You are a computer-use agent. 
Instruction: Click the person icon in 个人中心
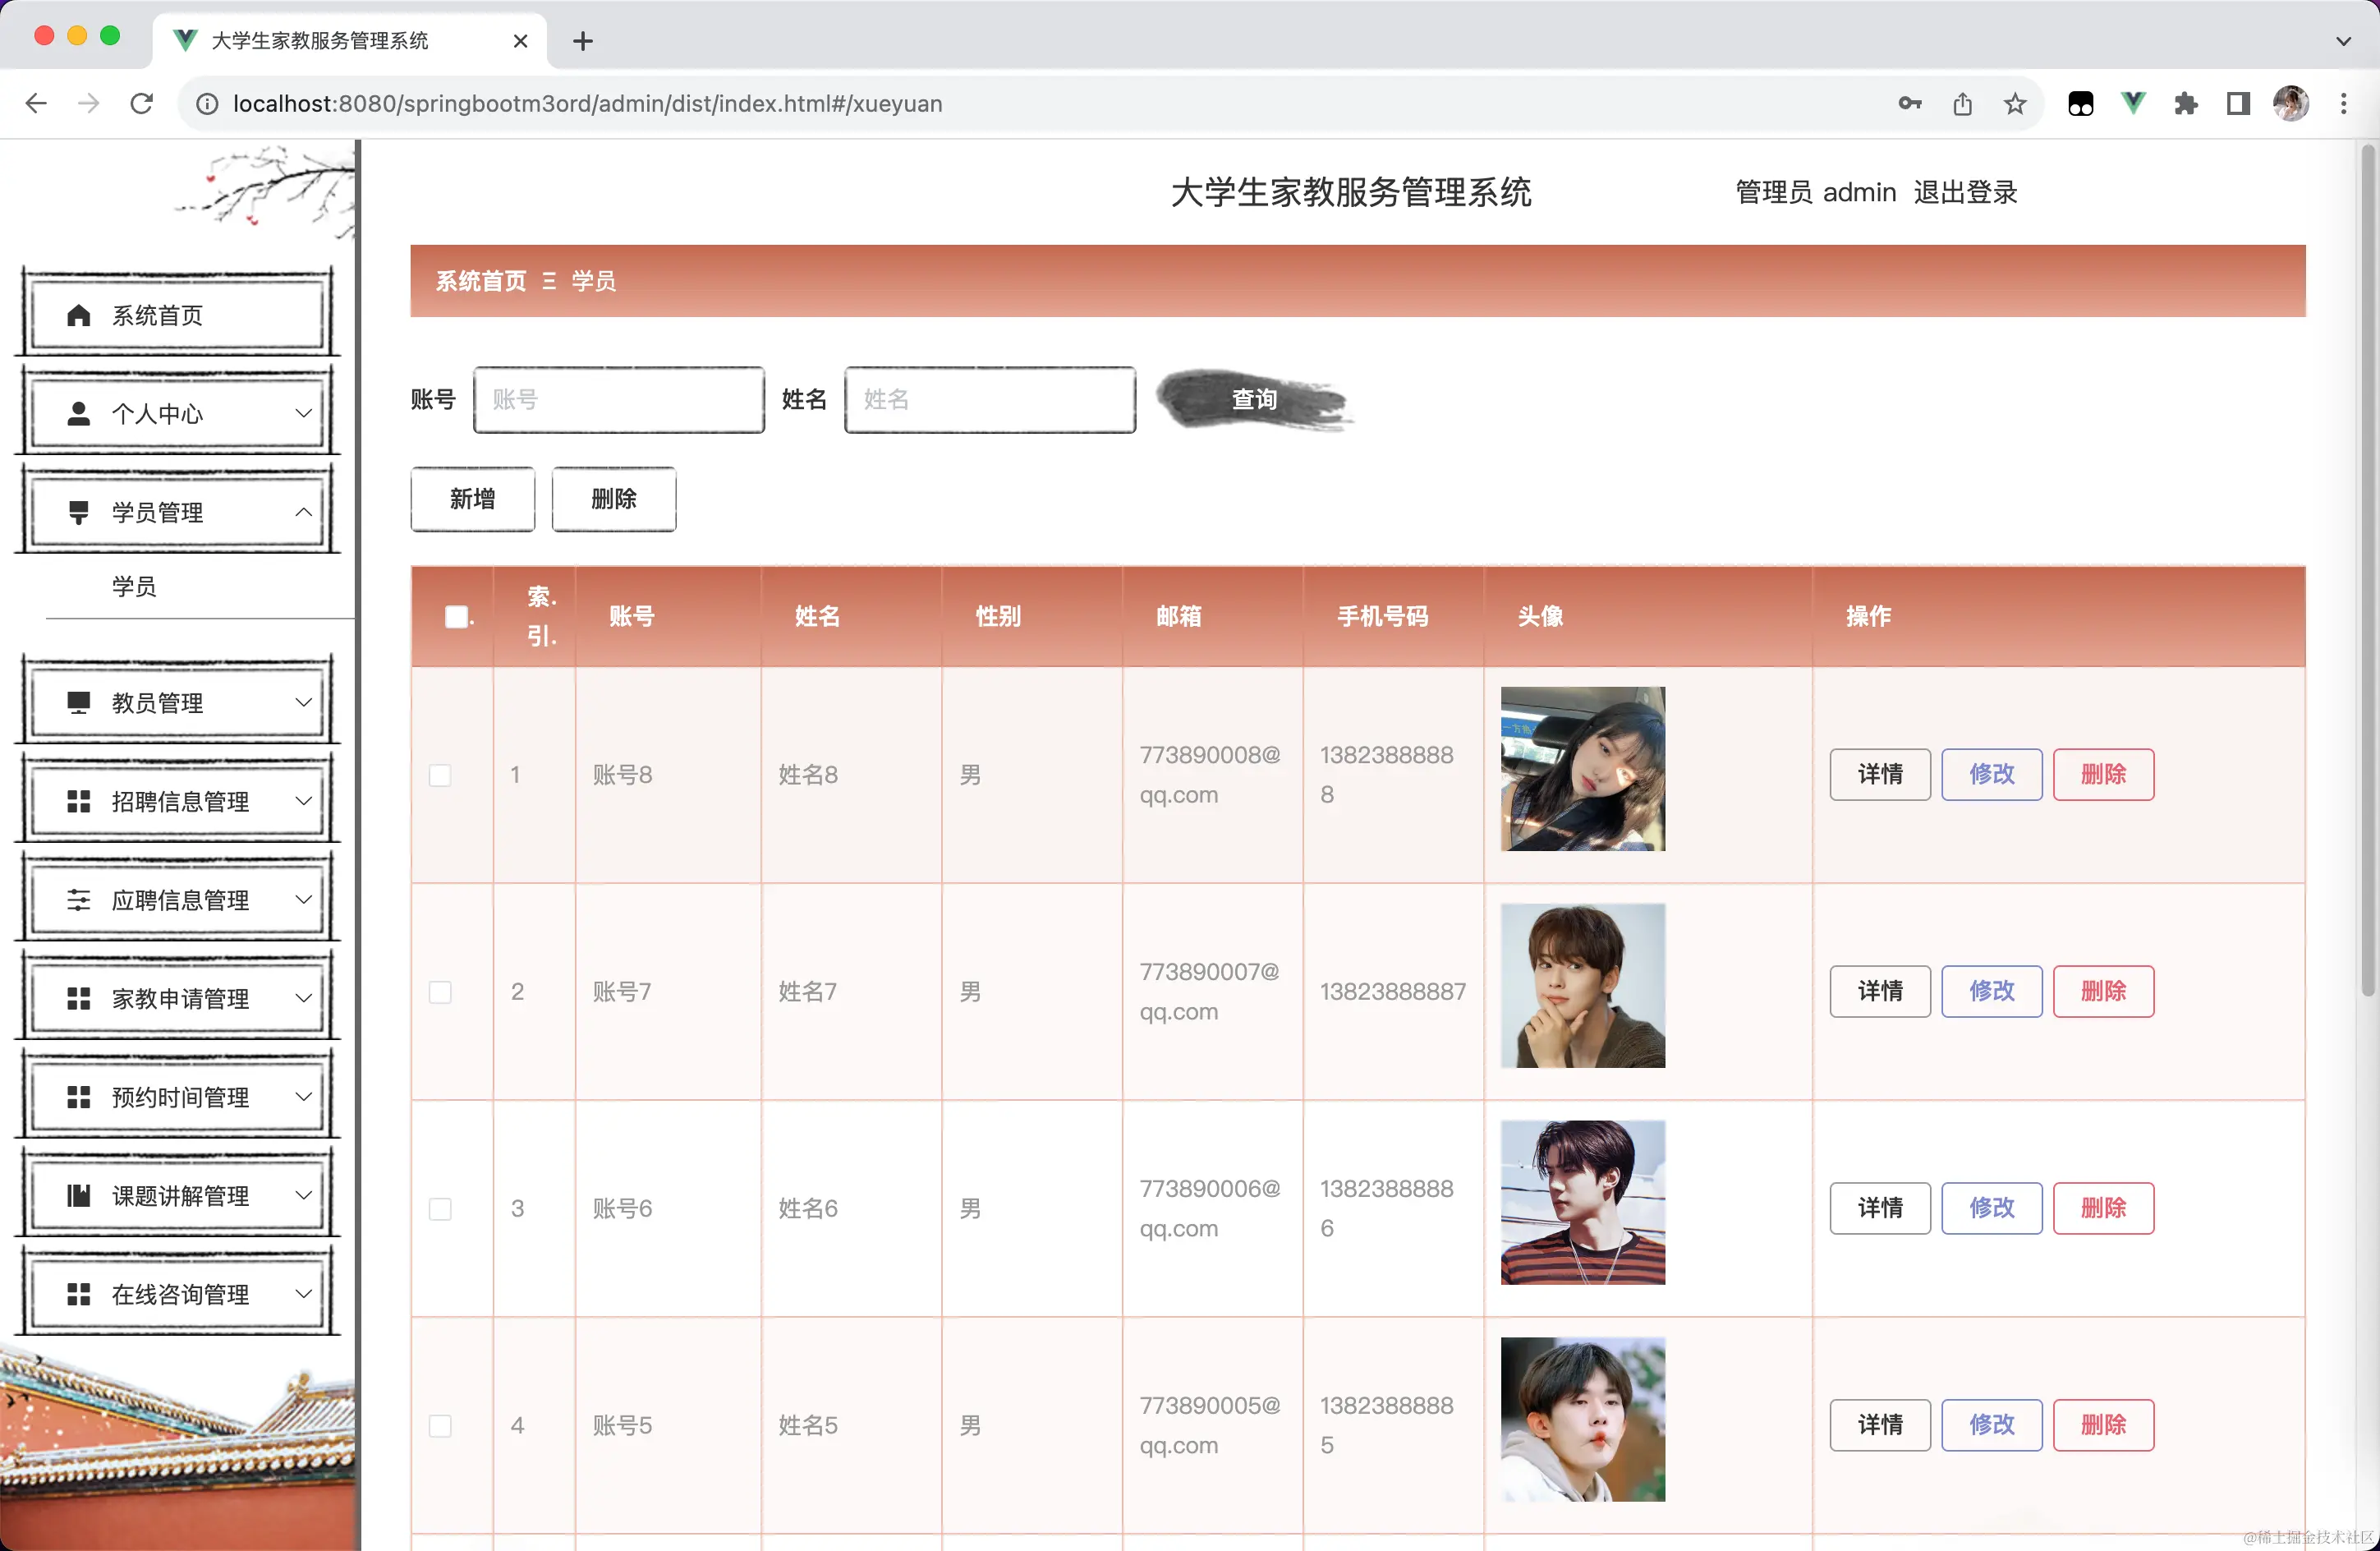(x=78, y=414)
